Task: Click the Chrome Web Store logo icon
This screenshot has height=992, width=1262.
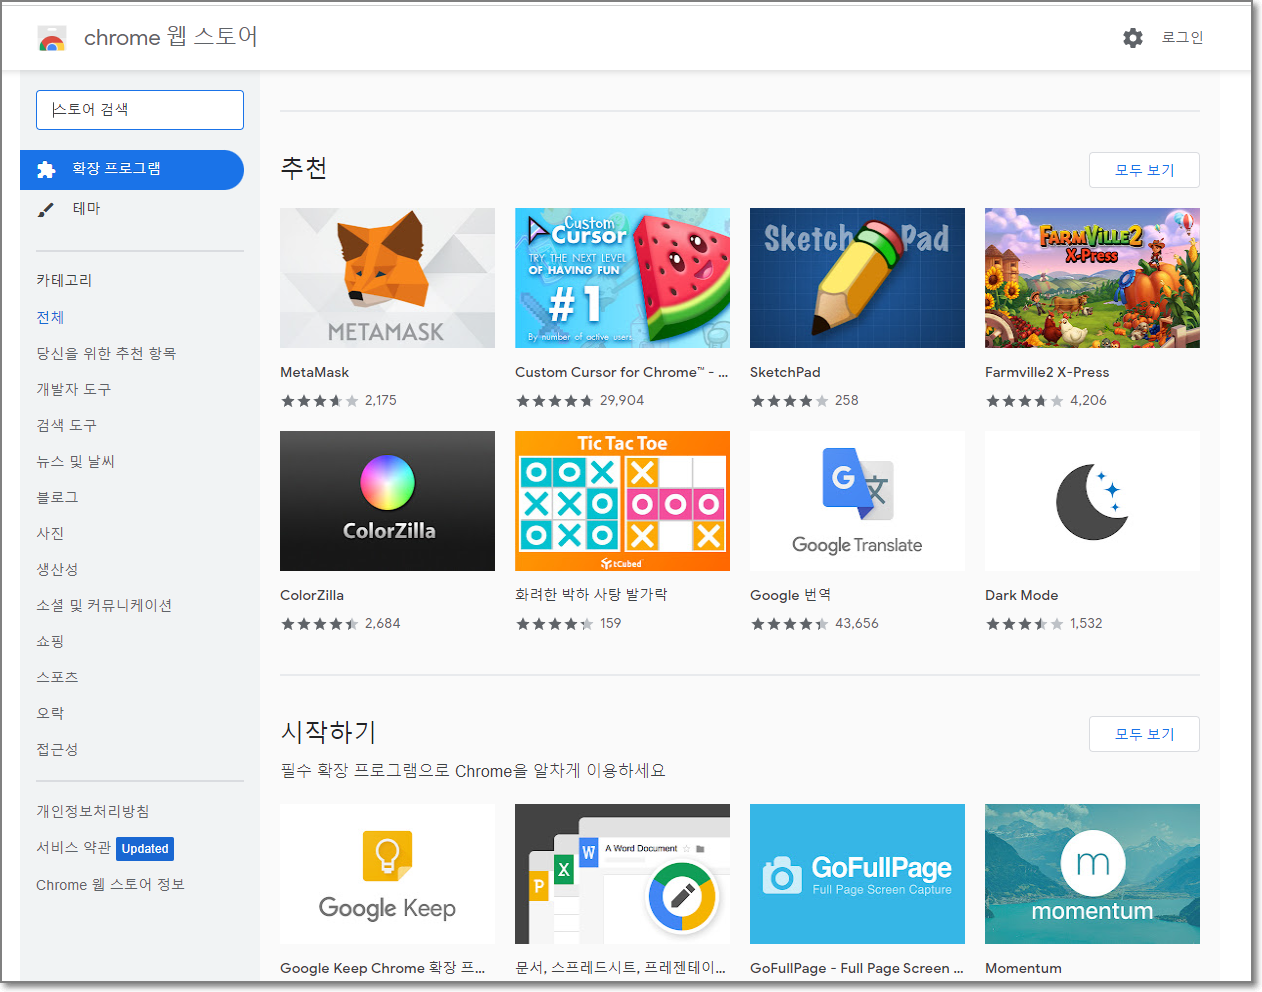Action: point(52,38)
